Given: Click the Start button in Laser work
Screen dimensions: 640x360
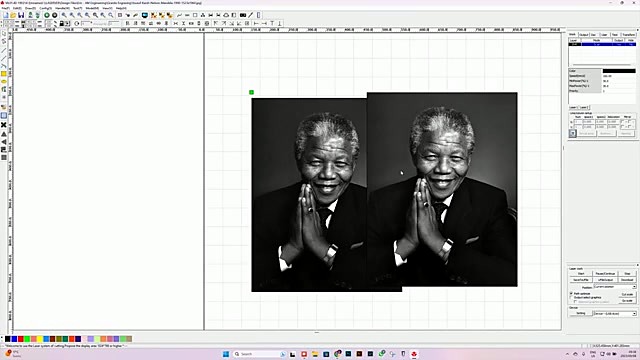Looking at the screenshot, I should [581, 273].
